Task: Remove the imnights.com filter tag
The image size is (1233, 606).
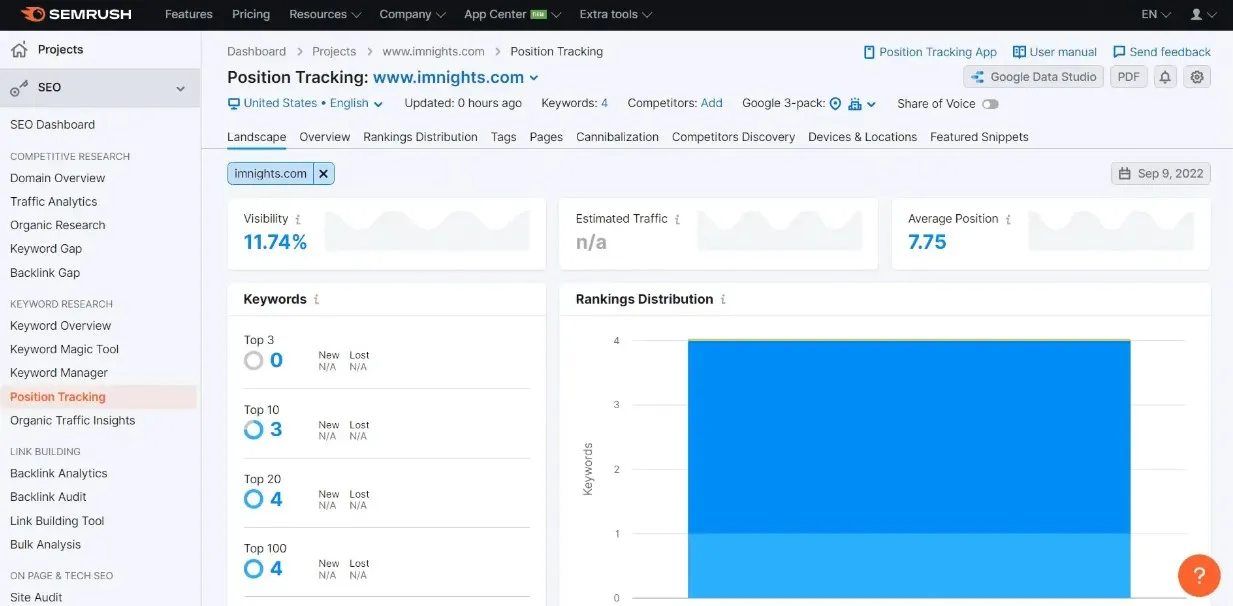Action: pyautogui.click(x=323, y=174)
